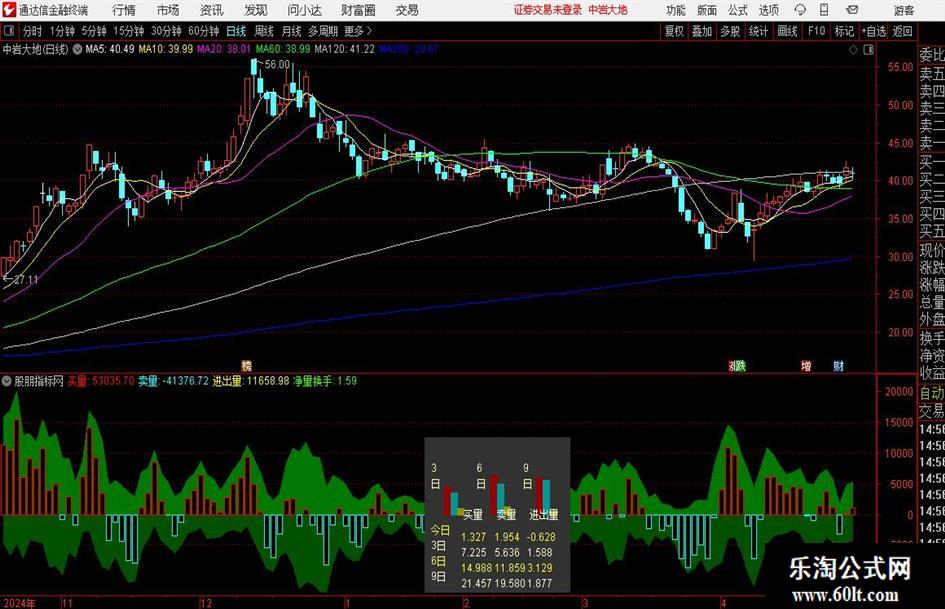Select the 日线 daily period tab
The image size is (945, 609).
click(x=236, y=31)
